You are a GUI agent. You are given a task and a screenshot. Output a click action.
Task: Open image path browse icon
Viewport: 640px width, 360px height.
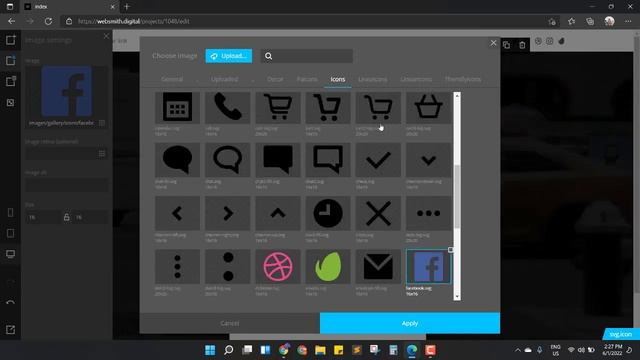coord(102,123)
